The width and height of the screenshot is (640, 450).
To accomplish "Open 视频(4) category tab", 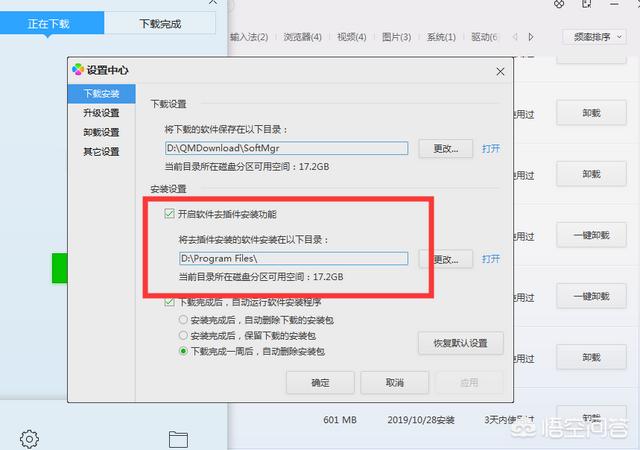I will tap(351, 37).
